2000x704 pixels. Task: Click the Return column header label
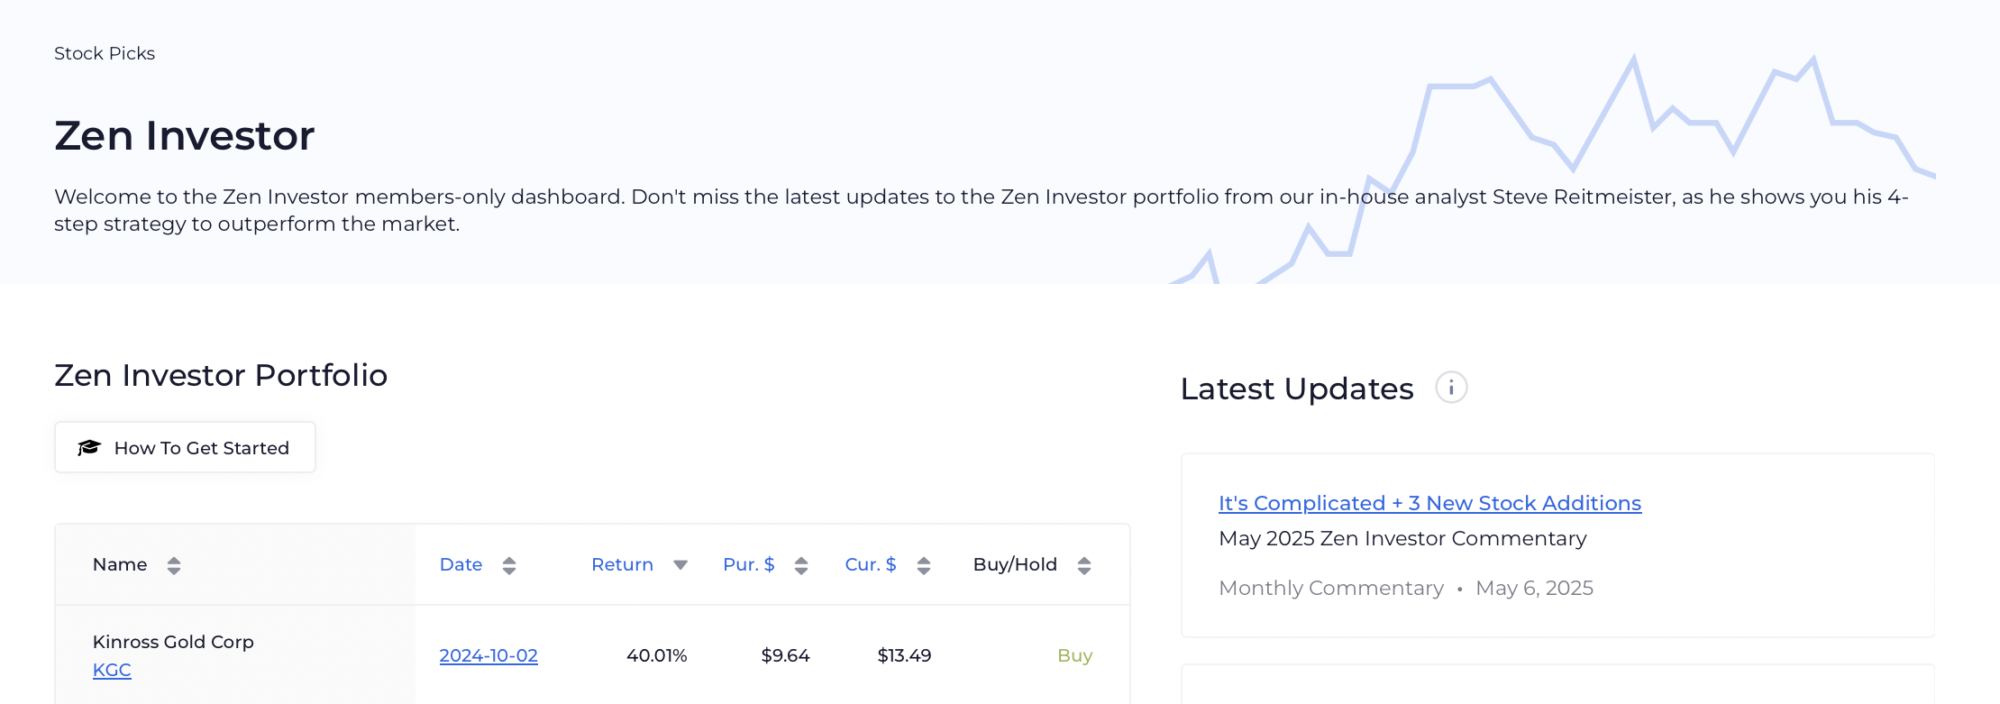(x=622, y=564)
